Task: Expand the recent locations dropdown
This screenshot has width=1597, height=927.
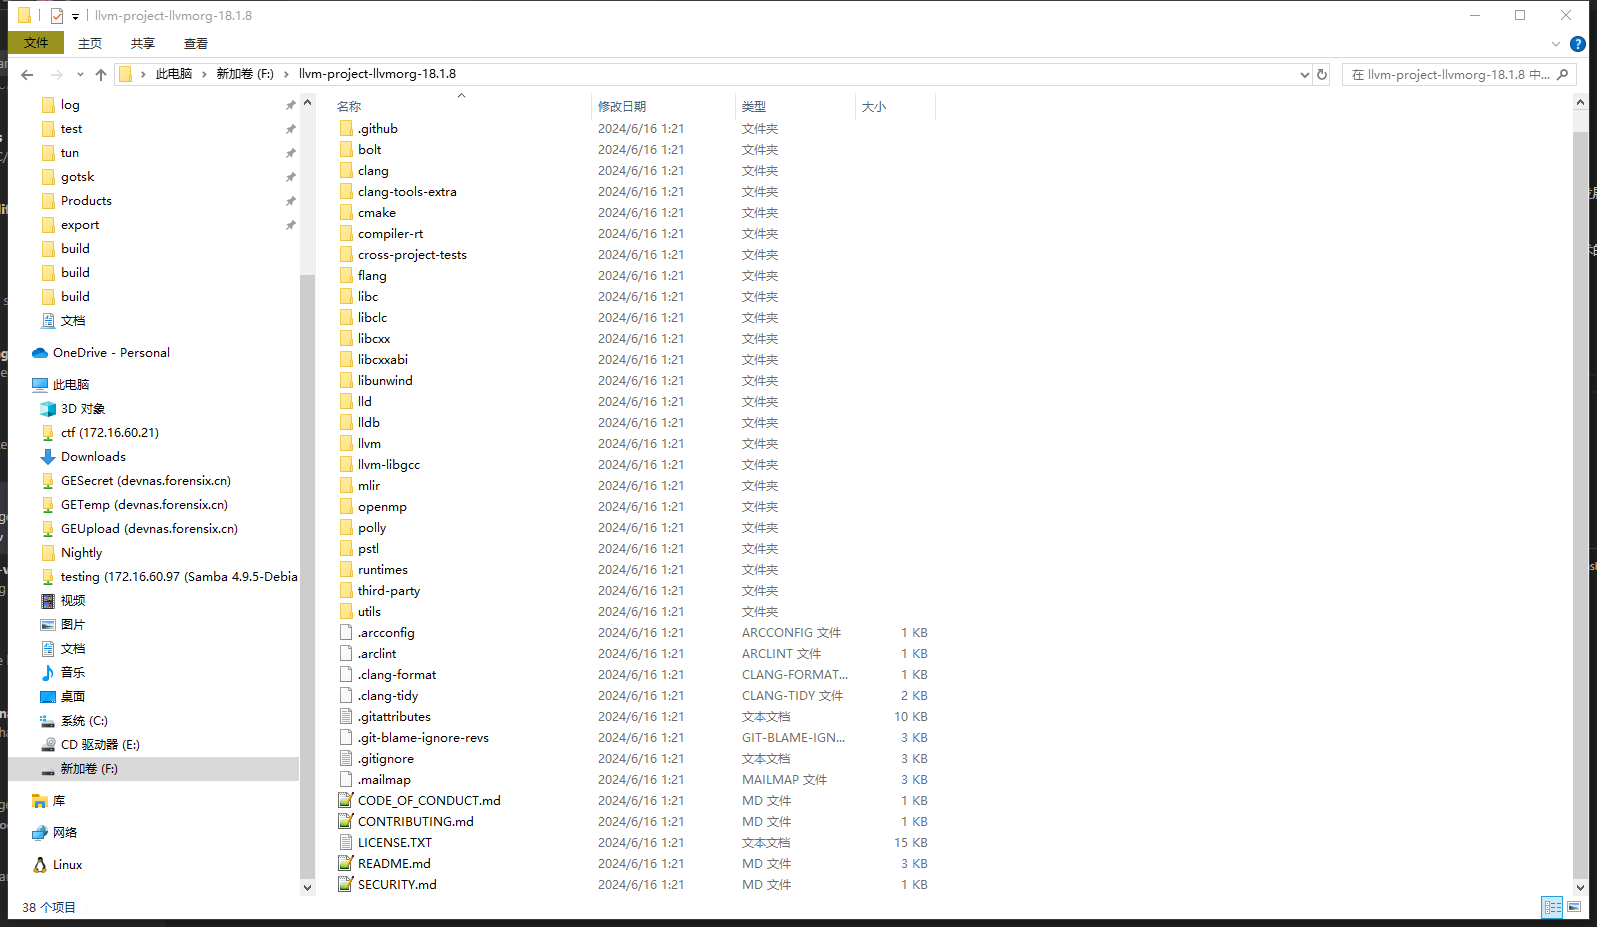Action: click(x=80, y=75)
